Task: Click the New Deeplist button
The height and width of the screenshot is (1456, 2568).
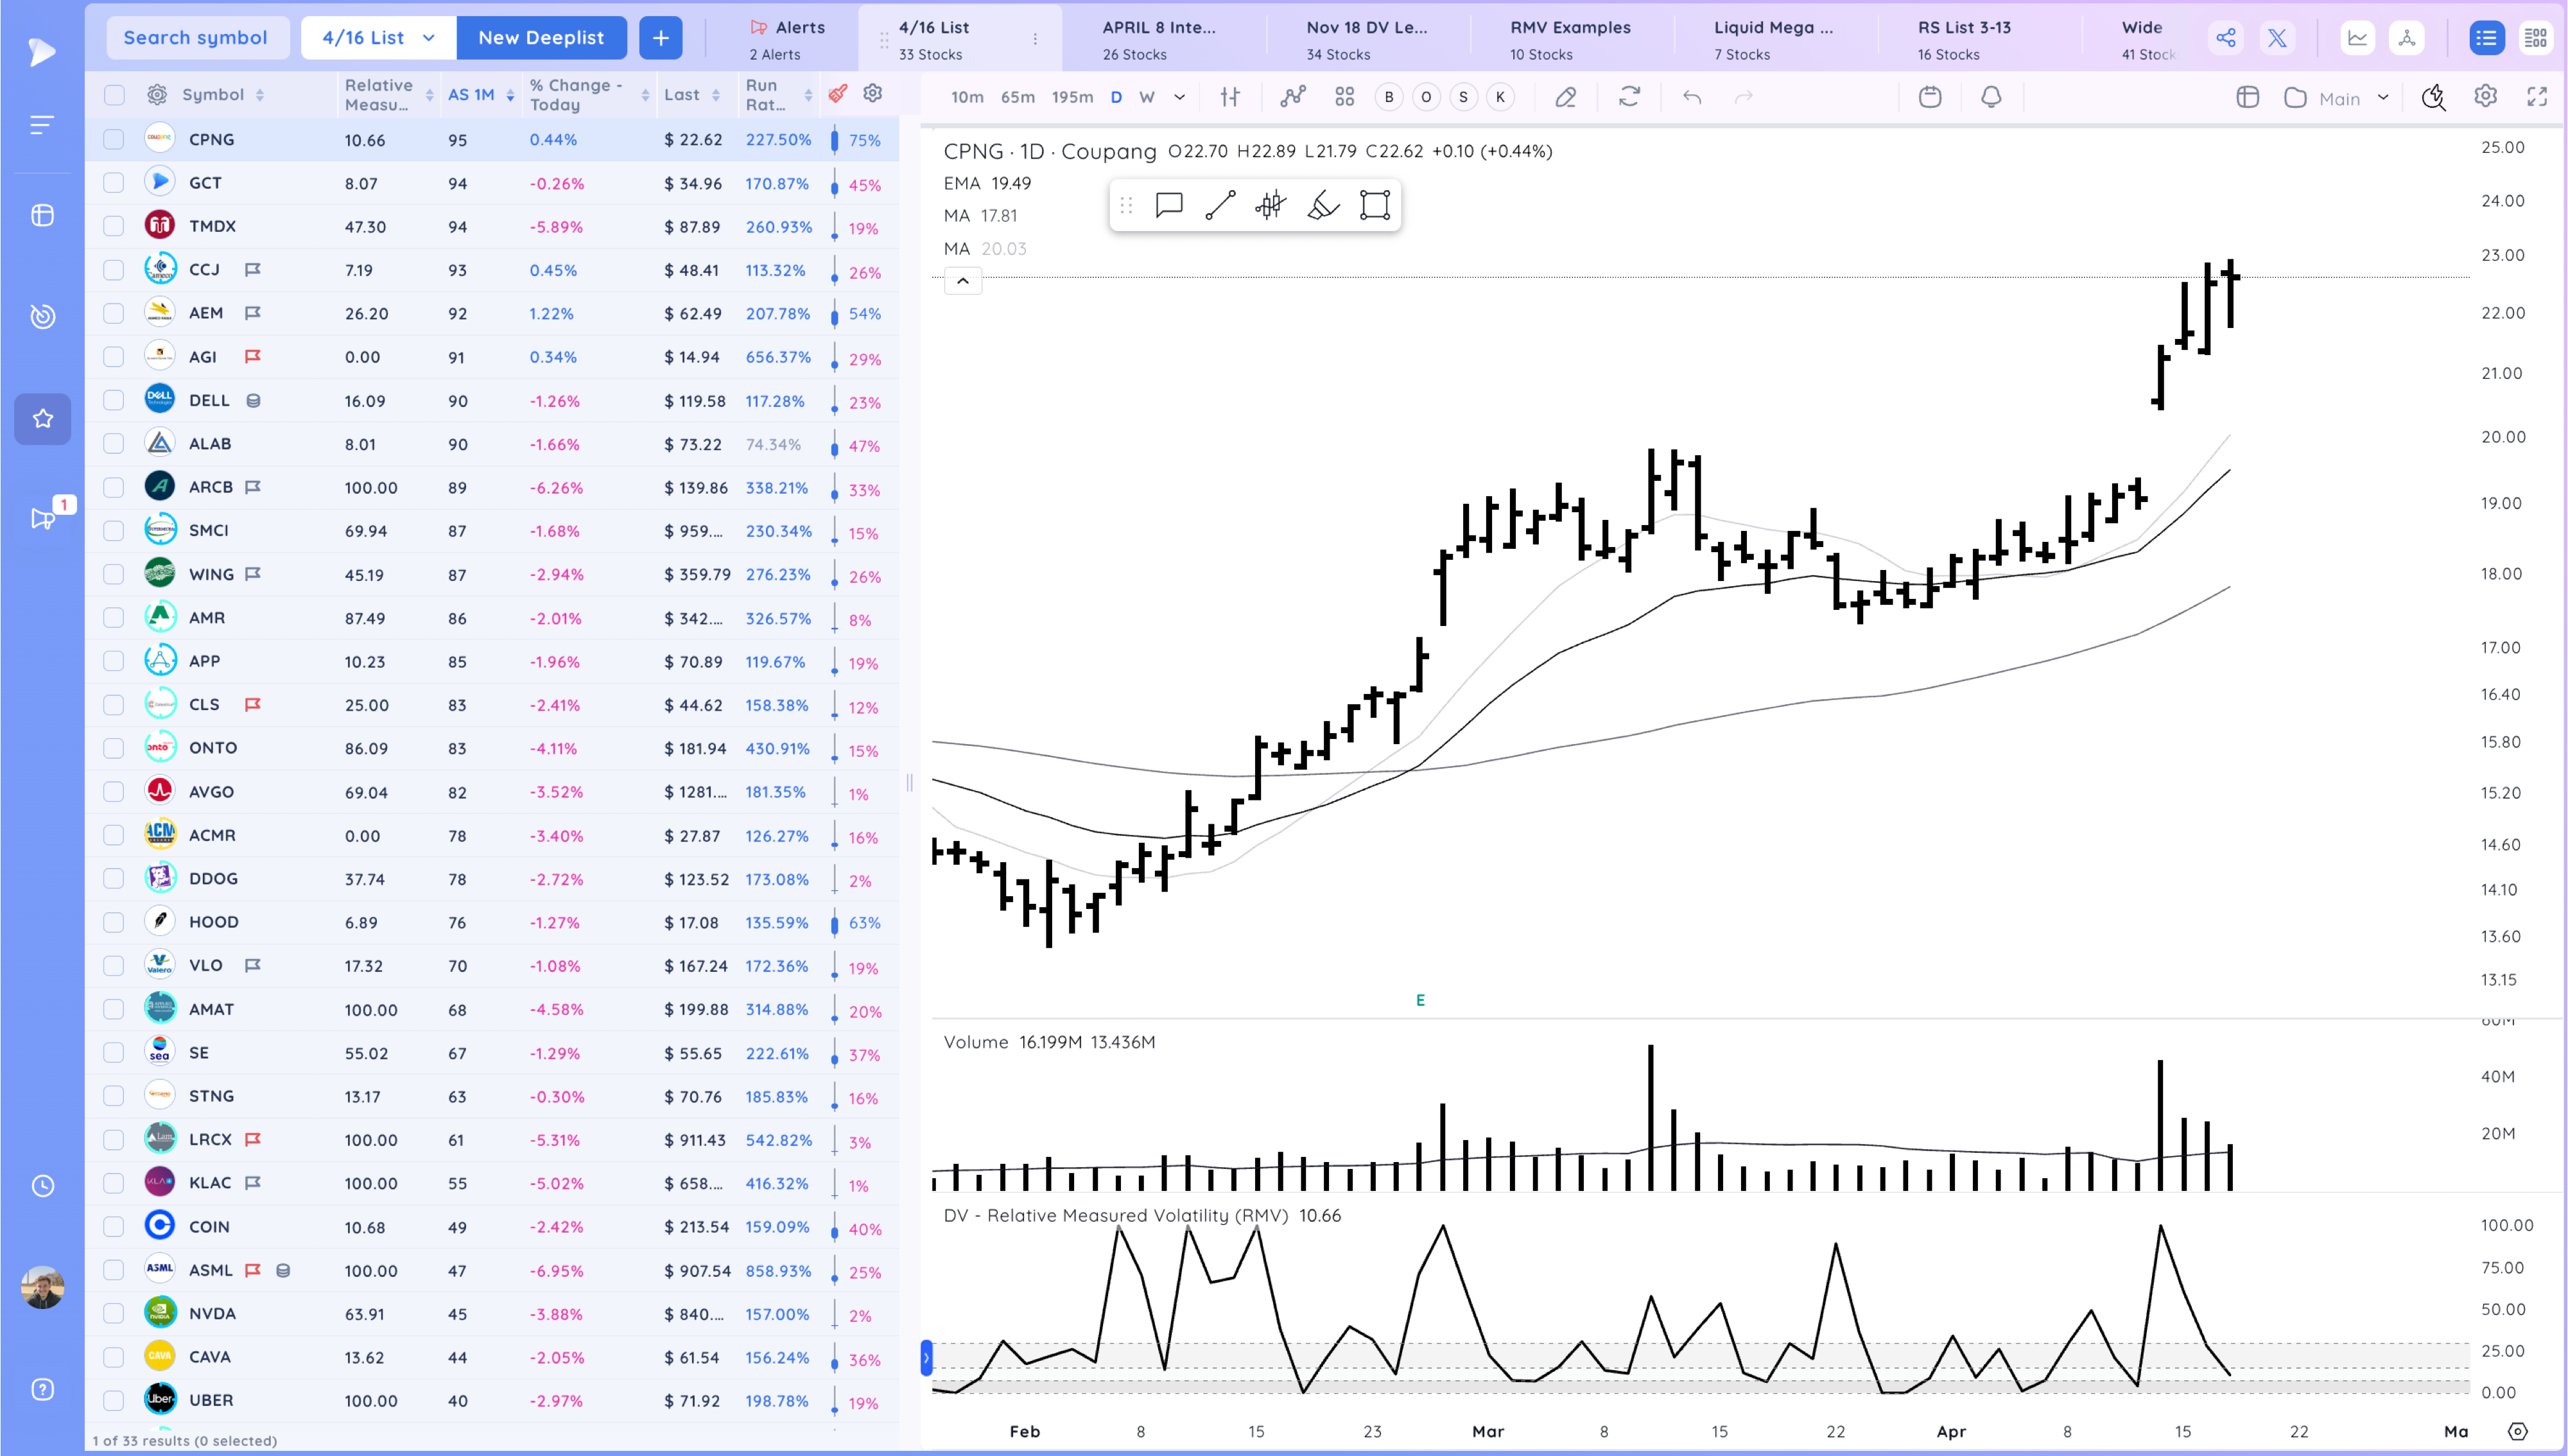Action: pyautogui.click(x=541, y=38)
